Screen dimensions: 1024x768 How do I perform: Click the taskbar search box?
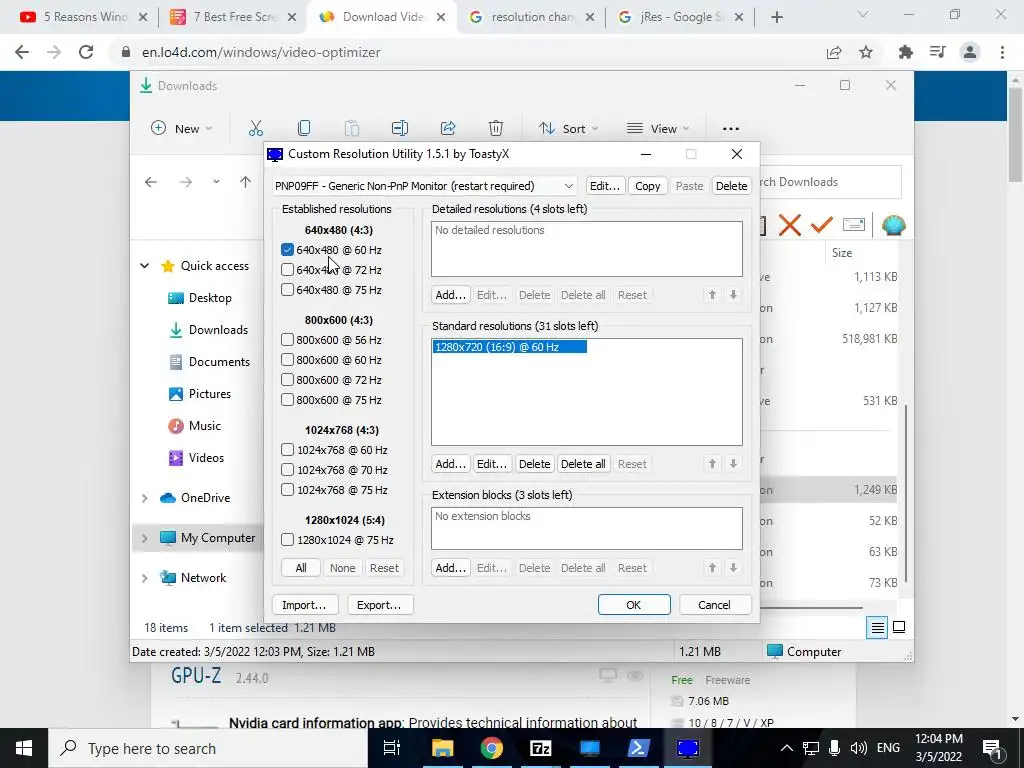pyautogui.click(x=208, y=748)
